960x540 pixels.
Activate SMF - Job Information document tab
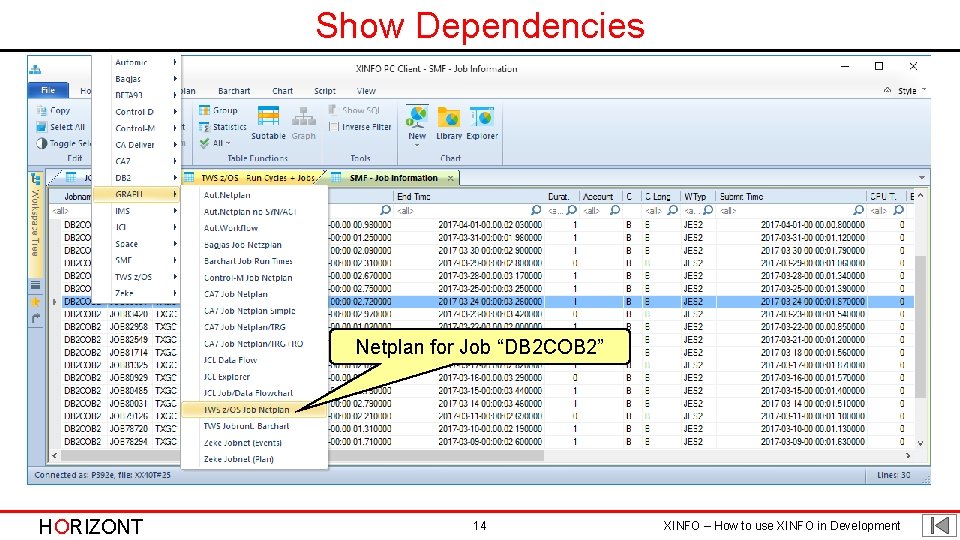coord(394,178)
